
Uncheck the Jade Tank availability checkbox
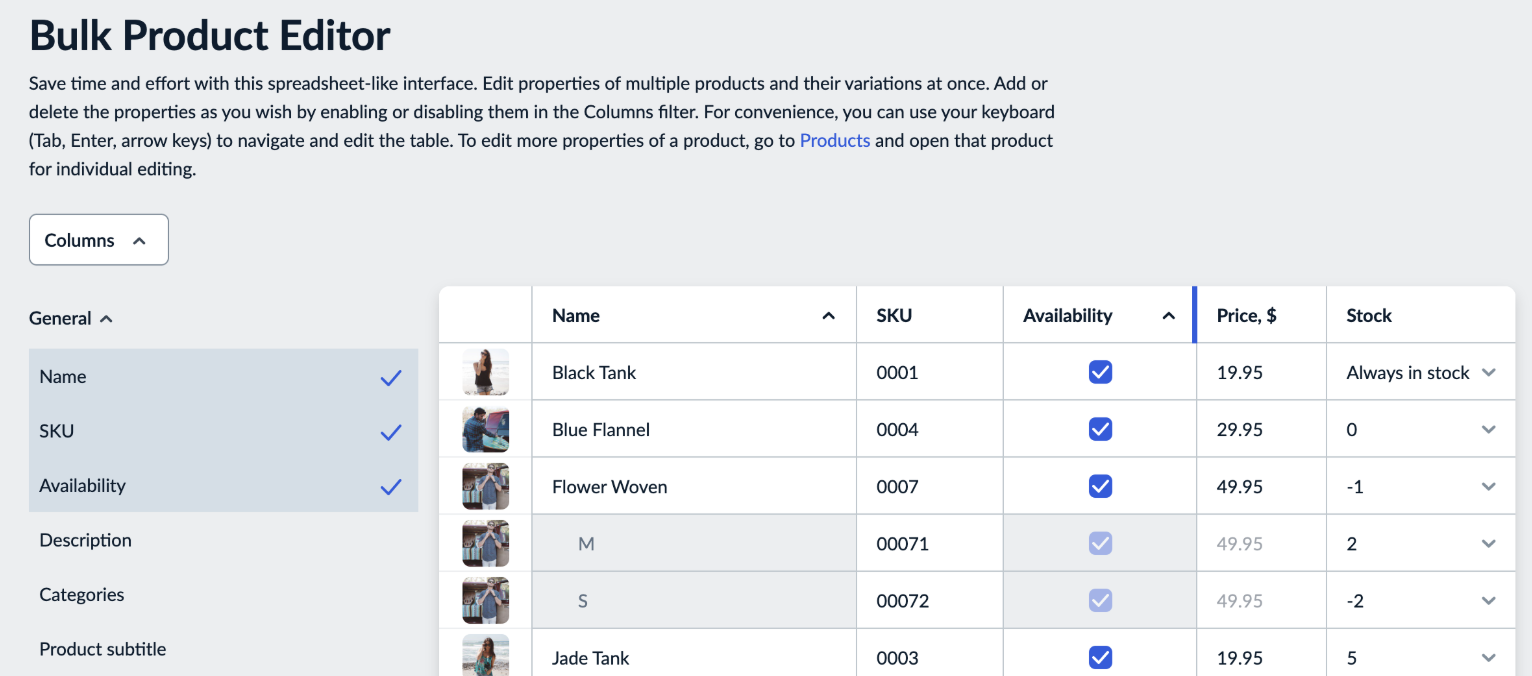[1099, 657]
